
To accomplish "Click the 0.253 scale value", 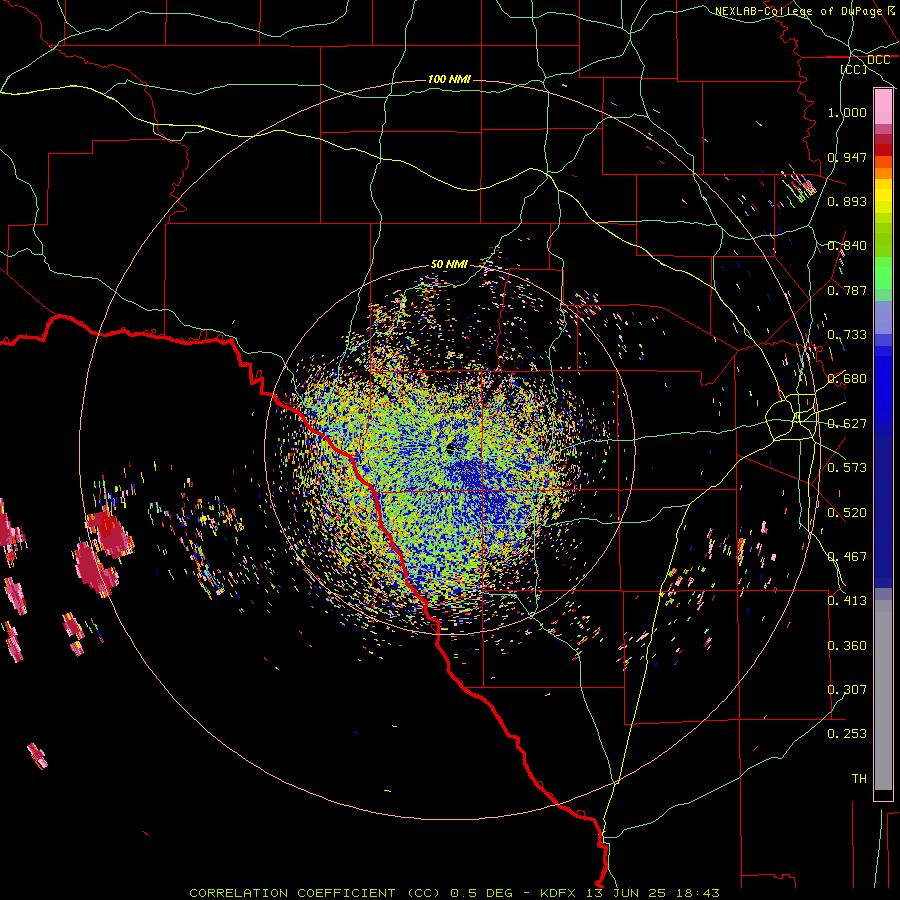I will [847, 734].
